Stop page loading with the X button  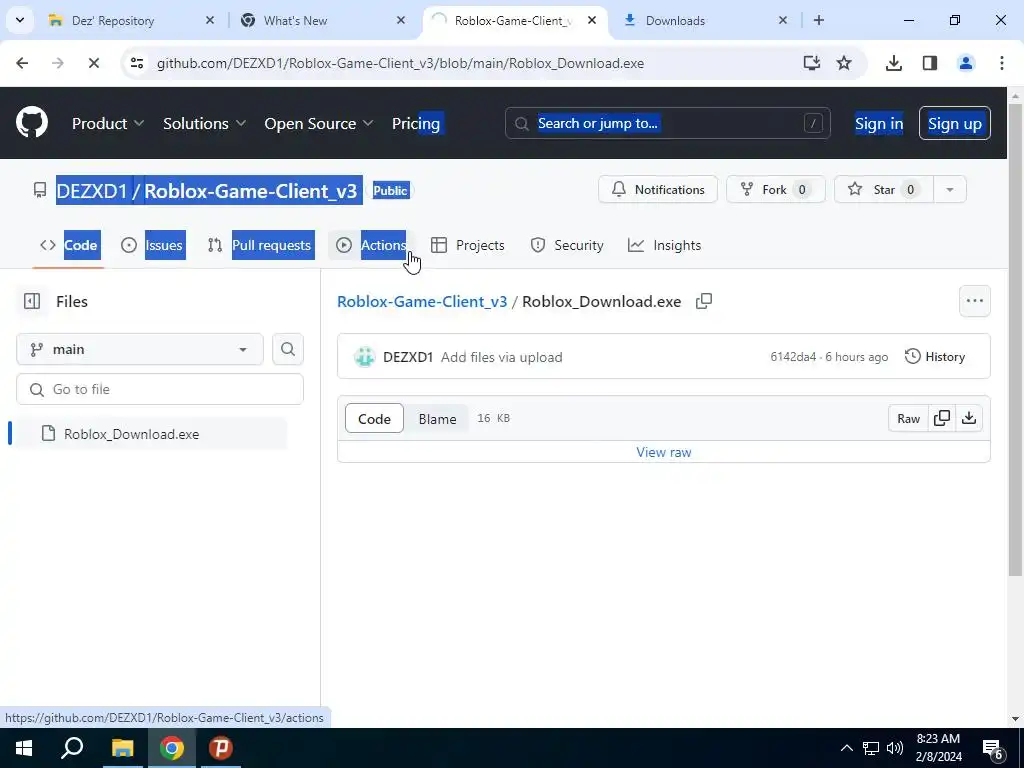pyautogui.click(x=93, y=63)
